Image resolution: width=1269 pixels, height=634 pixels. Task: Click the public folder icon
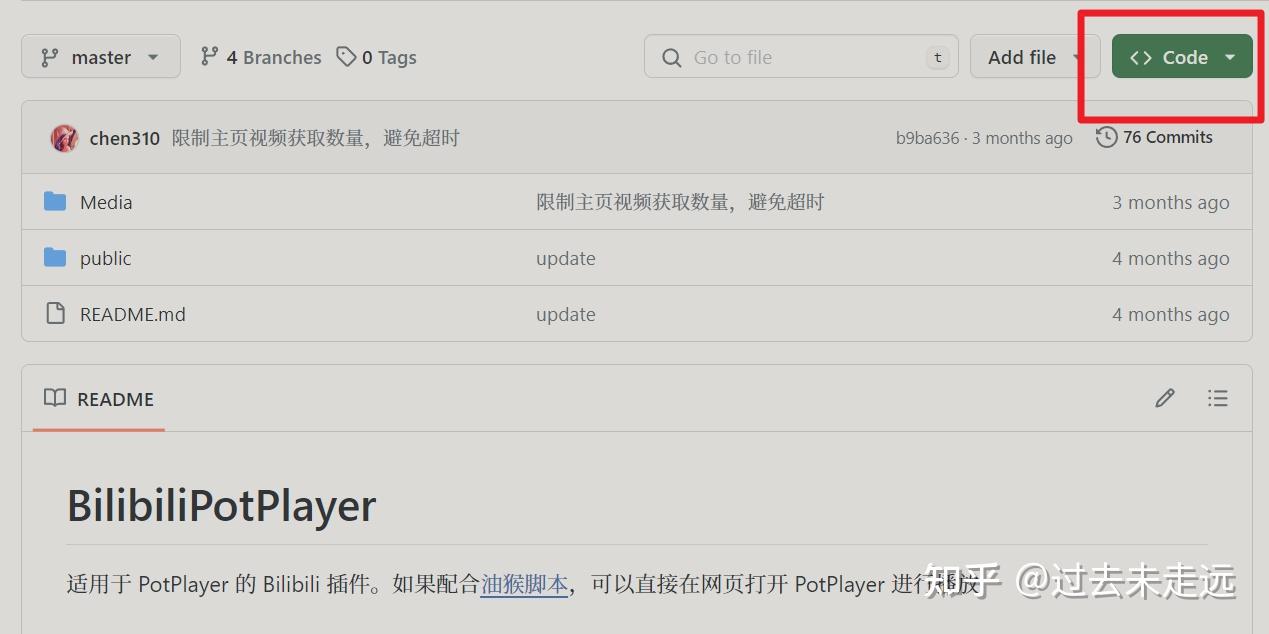(x=56, y=258)
